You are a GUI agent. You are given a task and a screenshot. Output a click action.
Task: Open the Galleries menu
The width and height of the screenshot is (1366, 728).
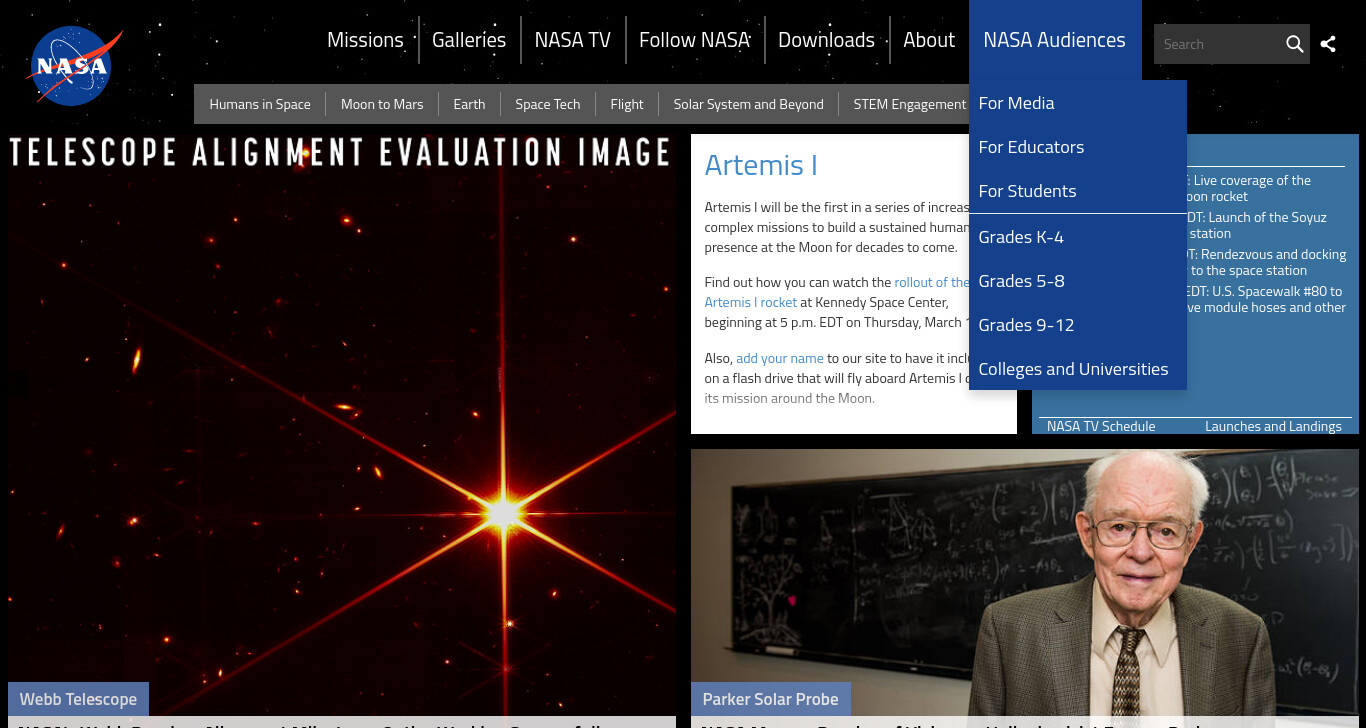469,40
